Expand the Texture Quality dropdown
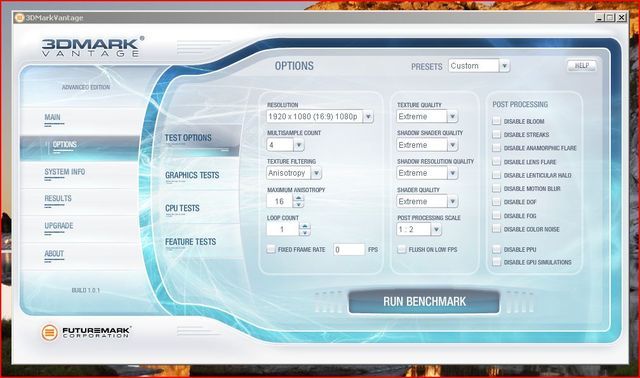 tap(452, 117)
